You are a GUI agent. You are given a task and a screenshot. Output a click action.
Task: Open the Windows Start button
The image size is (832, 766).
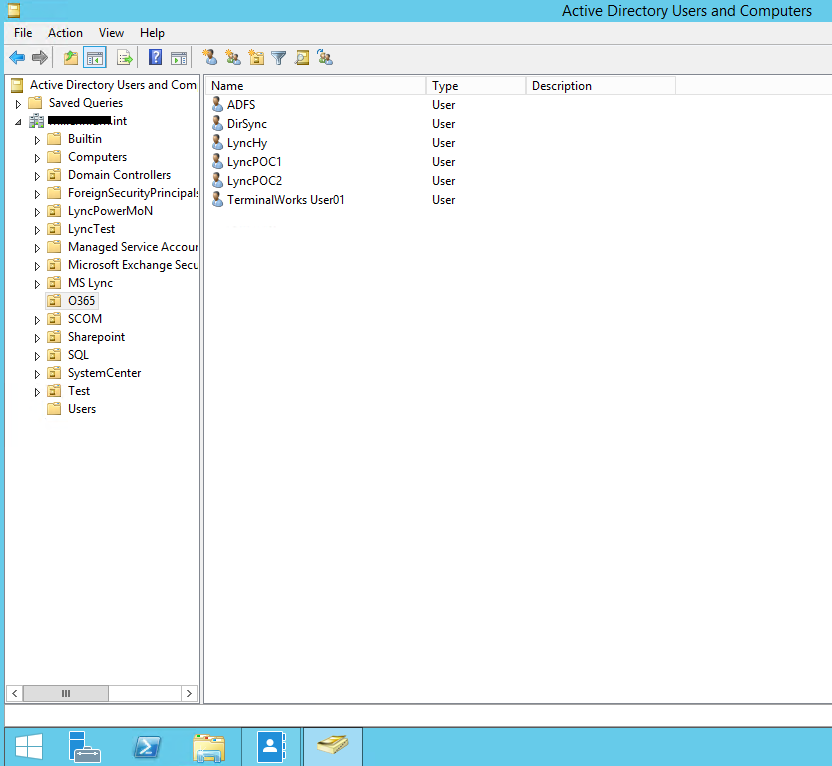[29, 747]
